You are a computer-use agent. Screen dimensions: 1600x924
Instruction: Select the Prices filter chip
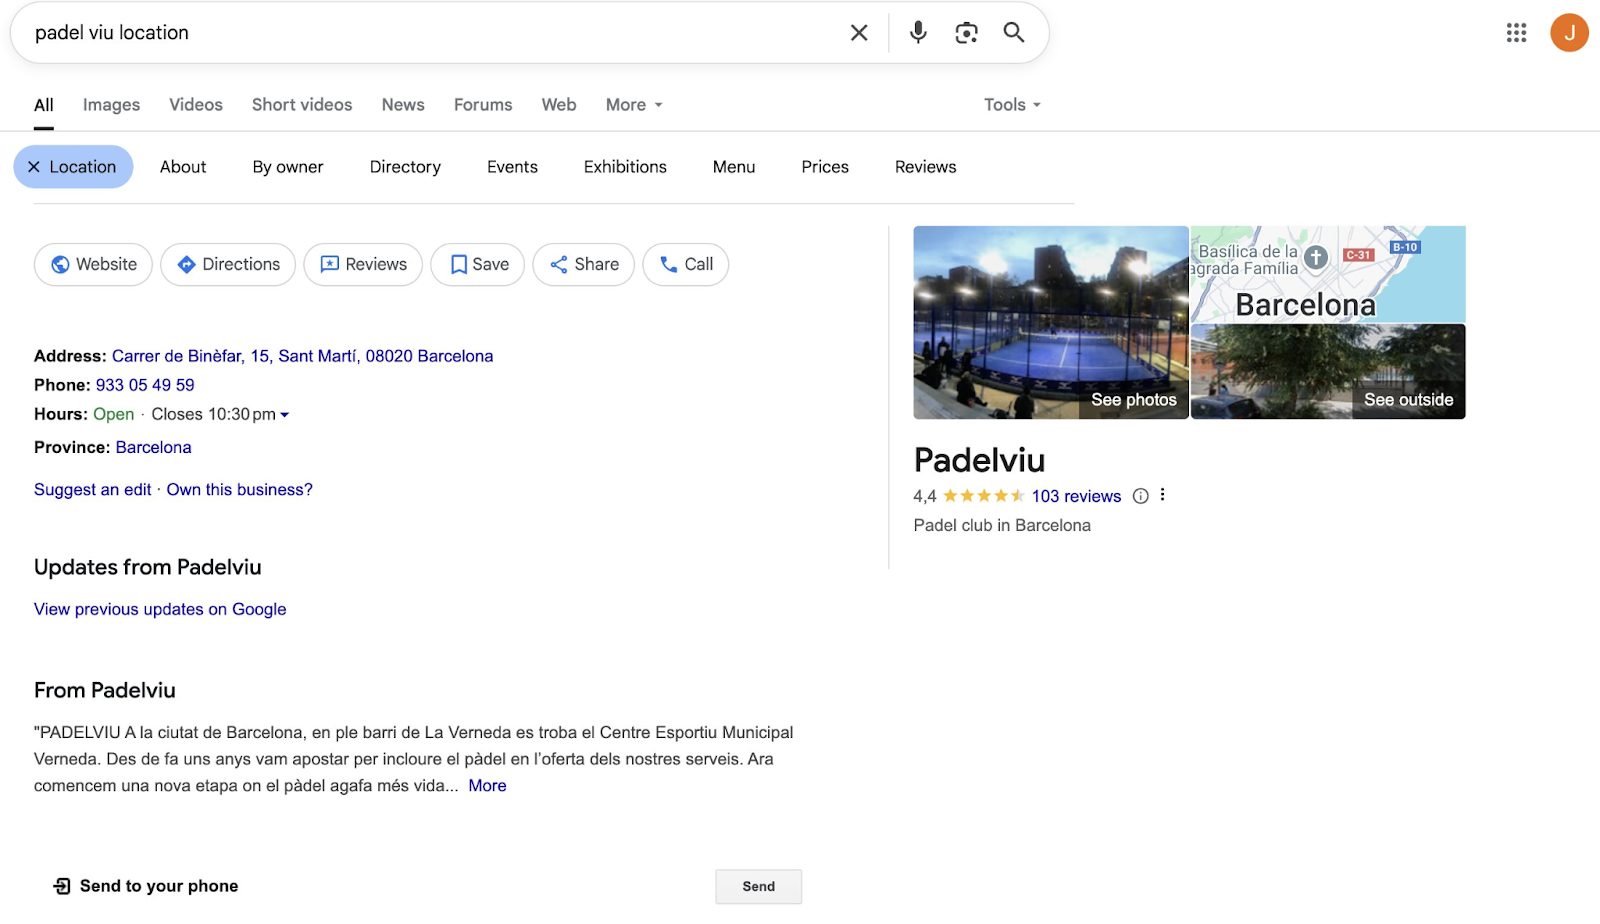click(x=824, y=167)
